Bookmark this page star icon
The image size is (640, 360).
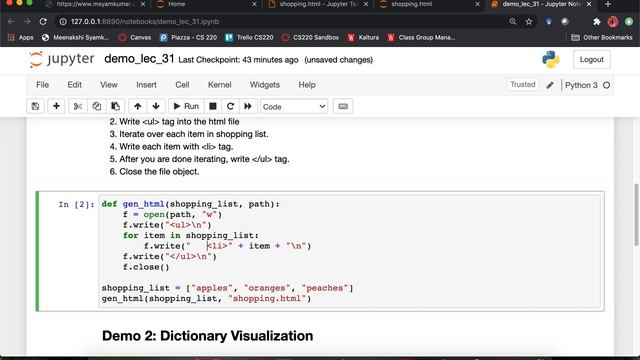[529, 22]
